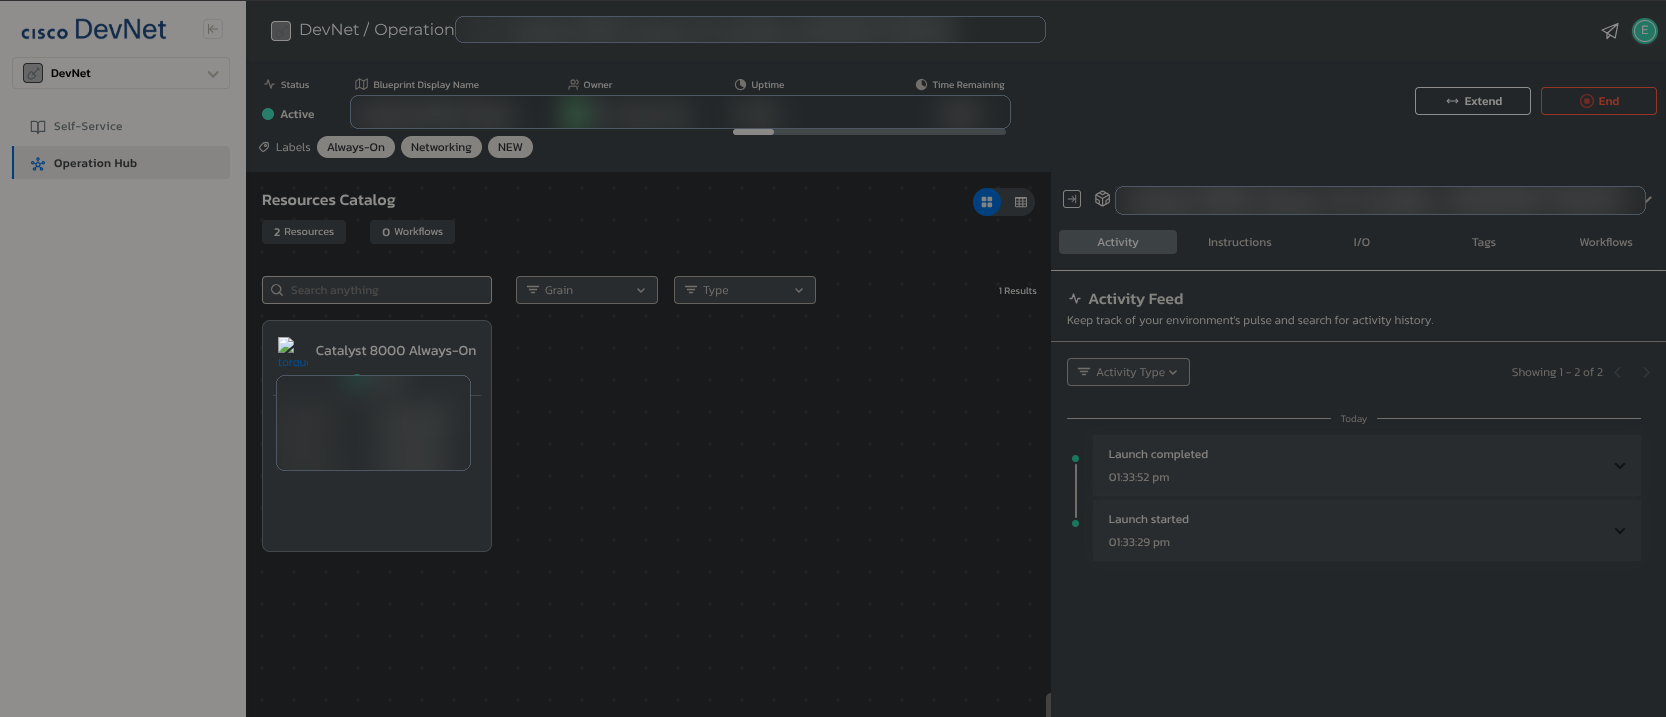Collapse the side panel with arrow icon
This screenshot has width=1666, height=717.
click(1072, 199)
